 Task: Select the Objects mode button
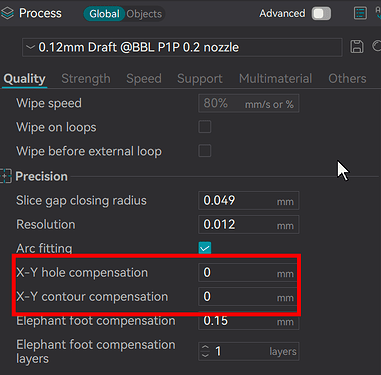pyautogui.click(x=144, y=14)
